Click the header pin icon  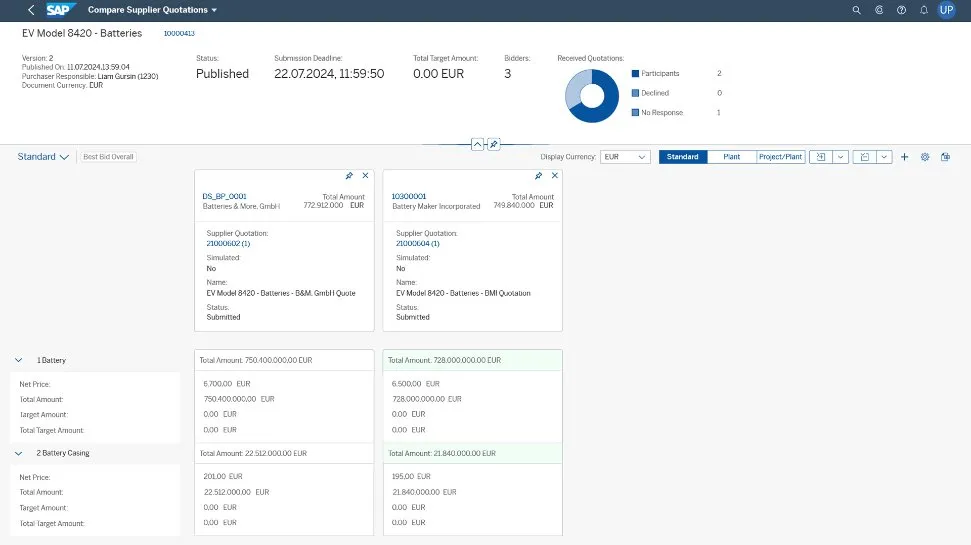[494, 144]
